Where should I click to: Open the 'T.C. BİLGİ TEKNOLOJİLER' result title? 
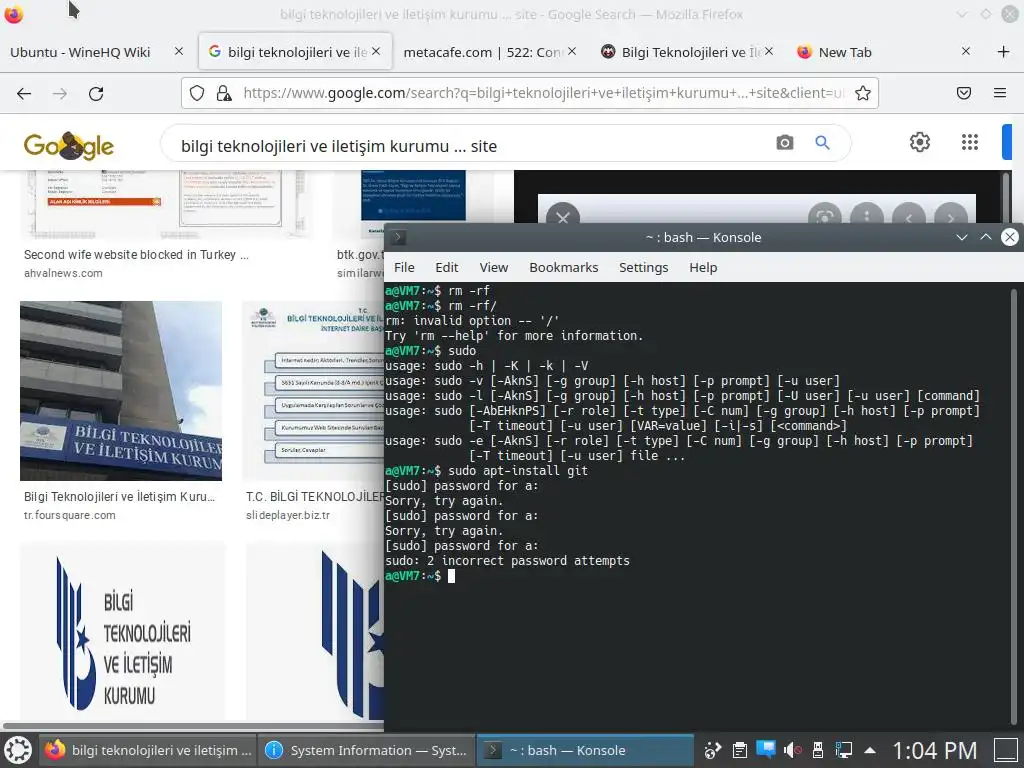(315, 496)
